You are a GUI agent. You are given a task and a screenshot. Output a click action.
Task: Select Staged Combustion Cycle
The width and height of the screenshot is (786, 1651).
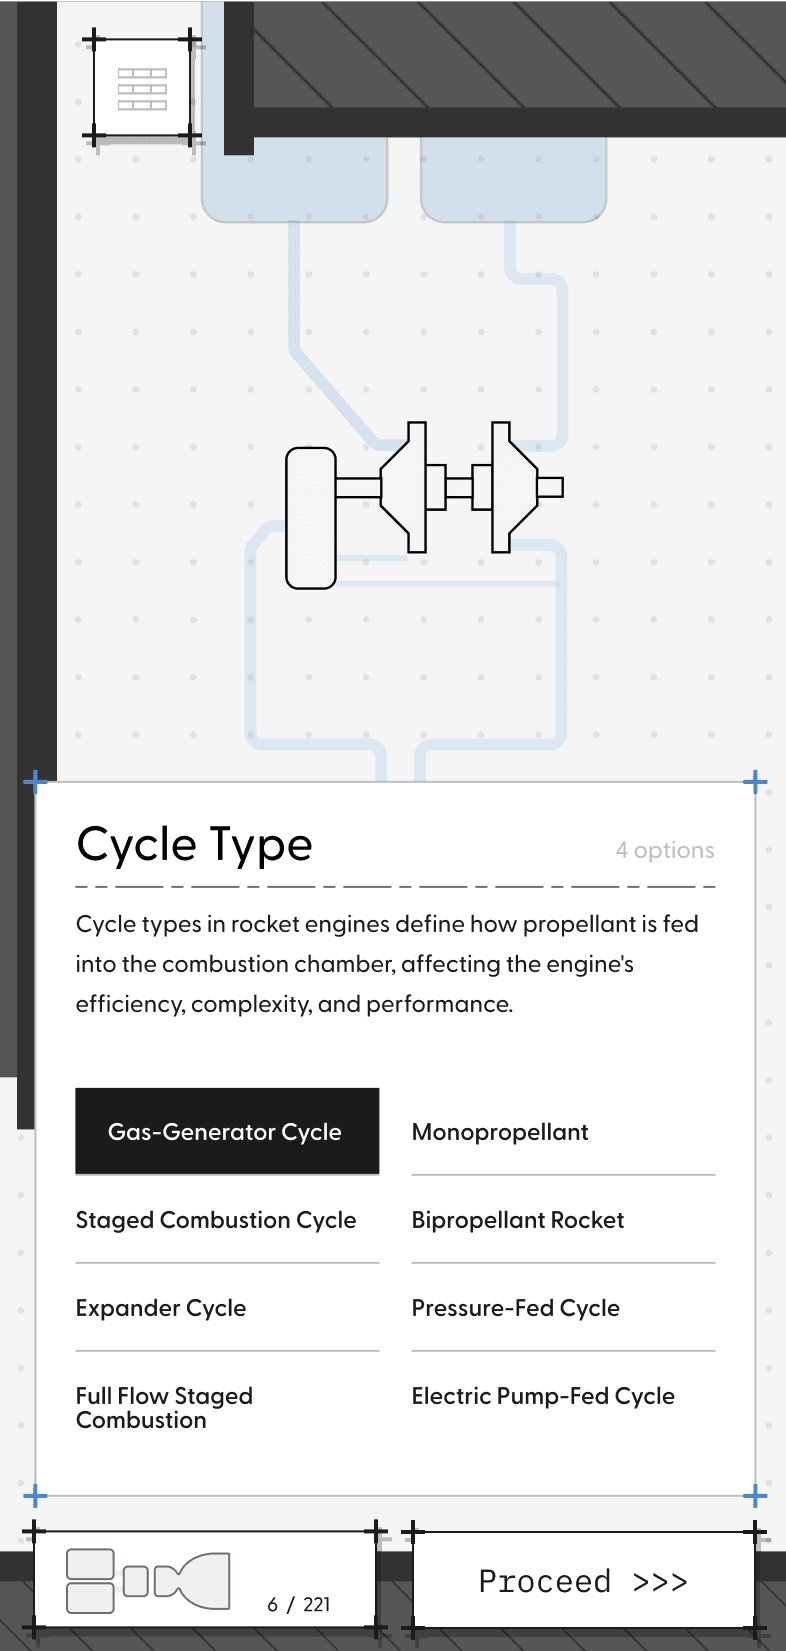(x=215, y=1219)
